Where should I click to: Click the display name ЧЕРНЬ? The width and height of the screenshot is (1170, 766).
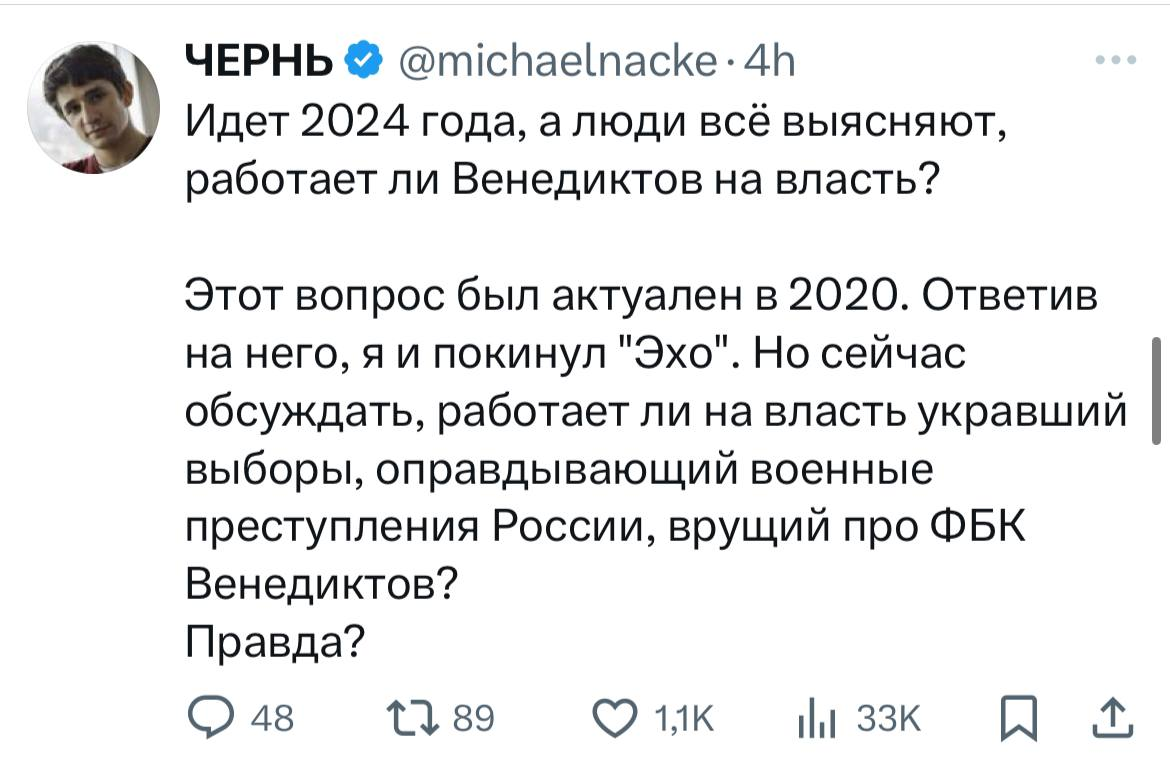(261, 65)
